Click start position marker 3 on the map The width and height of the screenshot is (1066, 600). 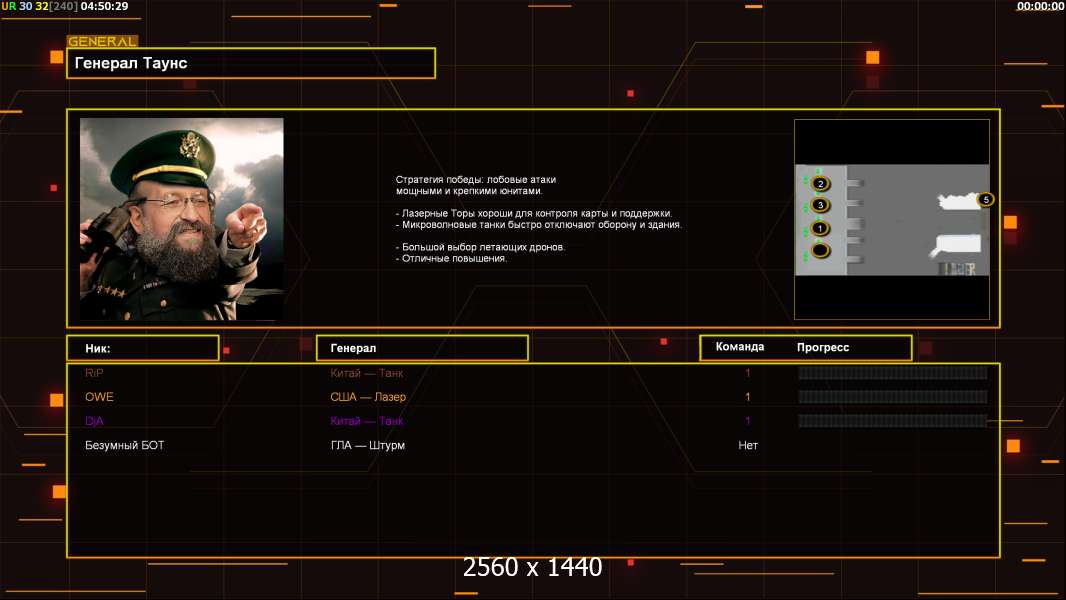point(821,205)
